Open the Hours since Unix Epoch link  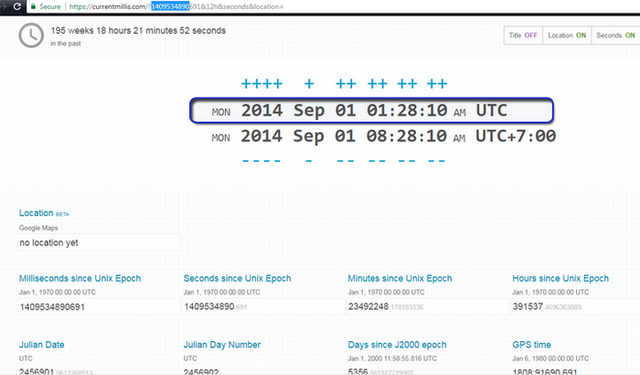(x=560, y=278)
